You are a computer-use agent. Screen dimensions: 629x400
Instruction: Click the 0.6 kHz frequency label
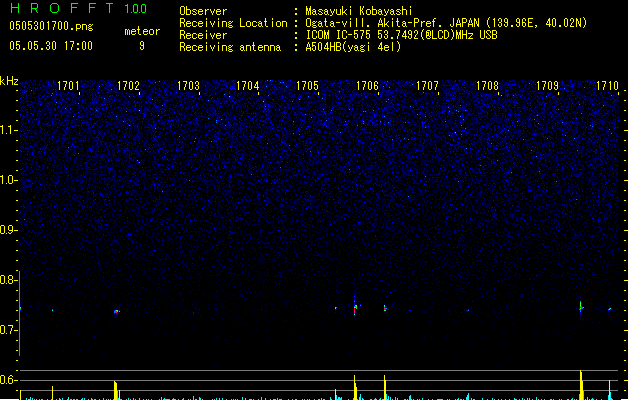[x=8, y=380]
